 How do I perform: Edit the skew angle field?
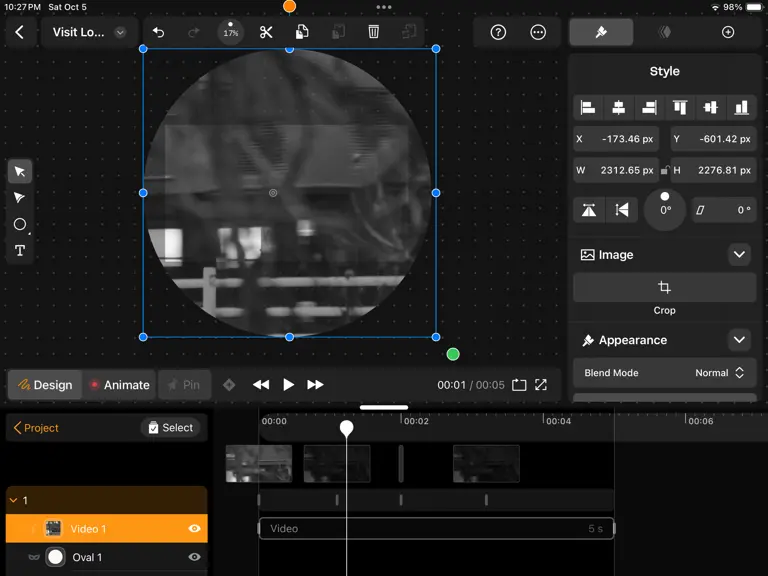[724, 210]
